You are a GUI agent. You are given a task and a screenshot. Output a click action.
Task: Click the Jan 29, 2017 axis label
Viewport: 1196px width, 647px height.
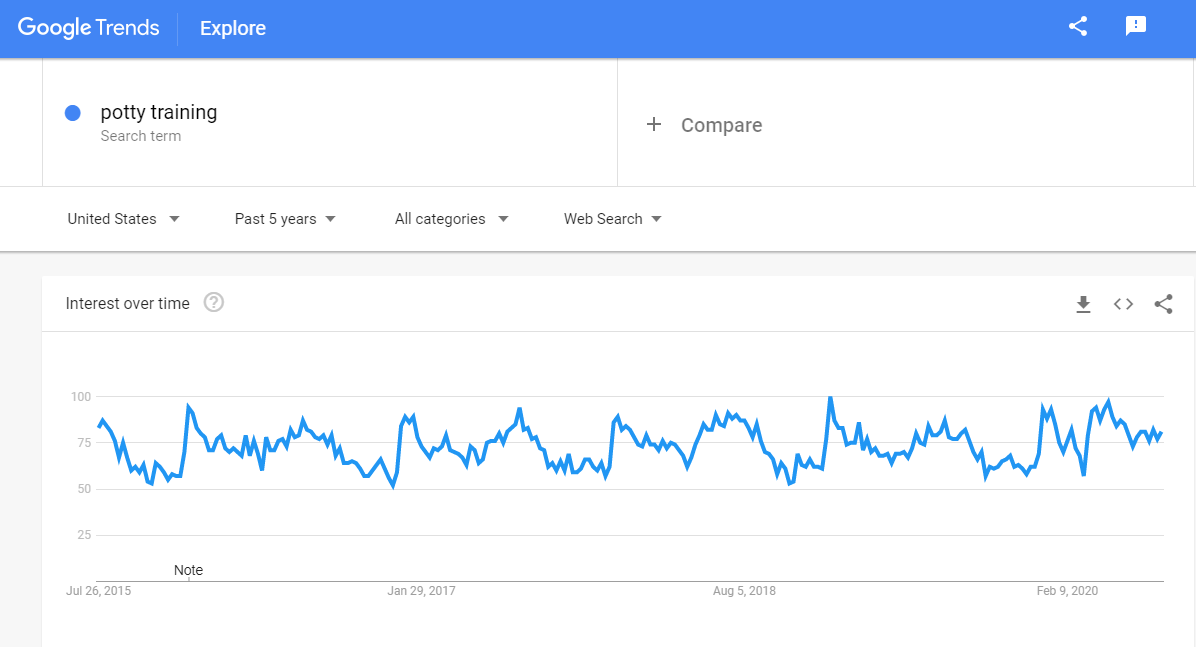click(x=421, y=591)
